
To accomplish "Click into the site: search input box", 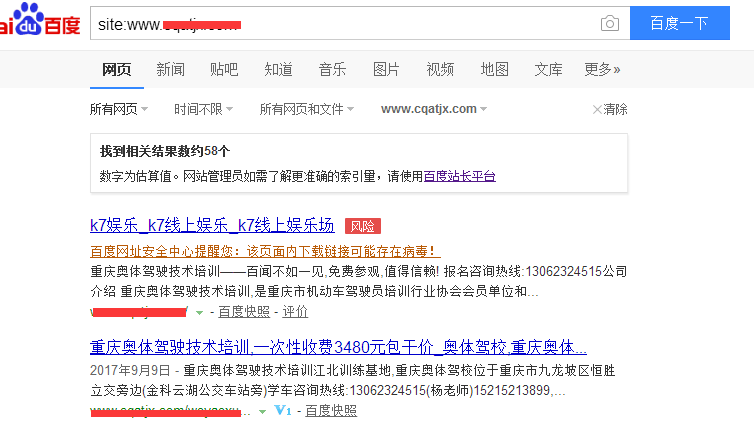I will point(340,24).
